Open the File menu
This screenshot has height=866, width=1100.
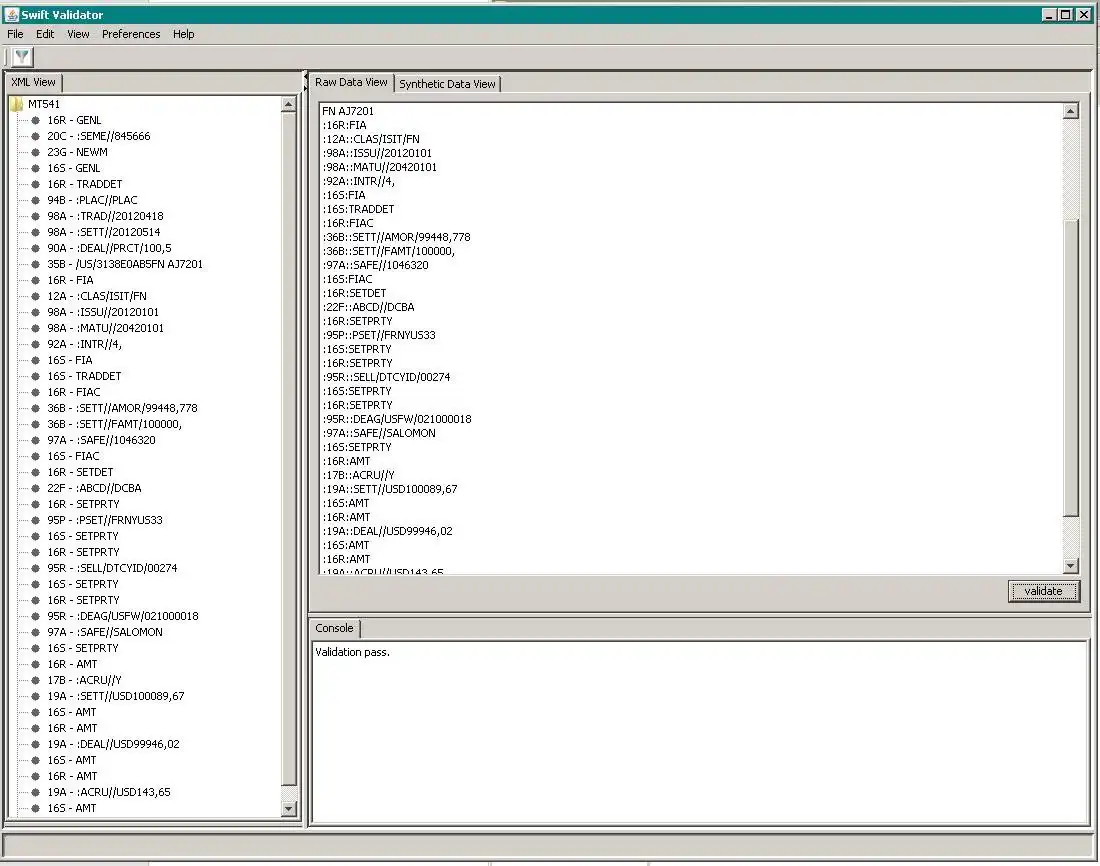[x=15, y=34]
